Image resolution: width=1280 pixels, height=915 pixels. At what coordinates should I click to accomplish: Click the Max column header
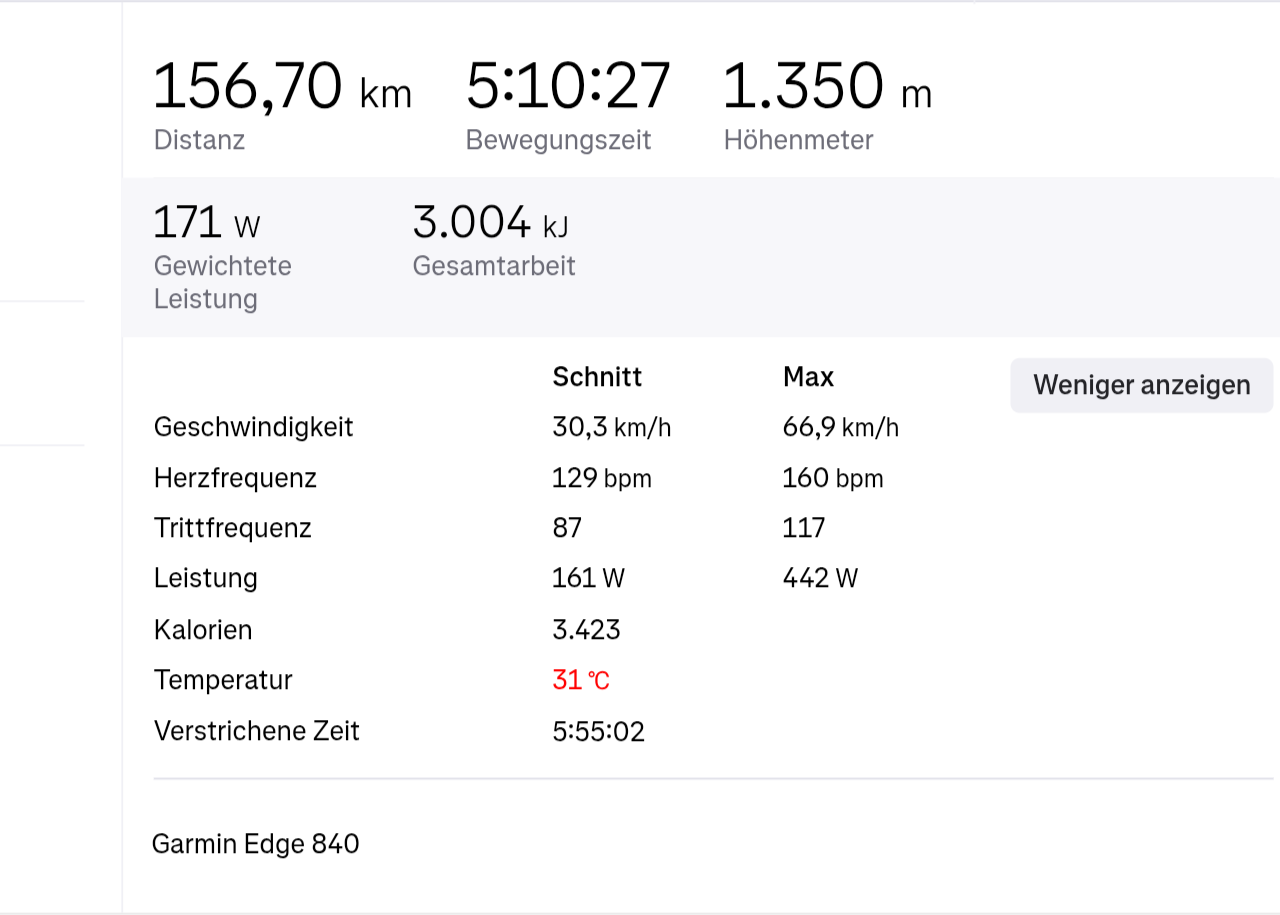pos(808,377)
